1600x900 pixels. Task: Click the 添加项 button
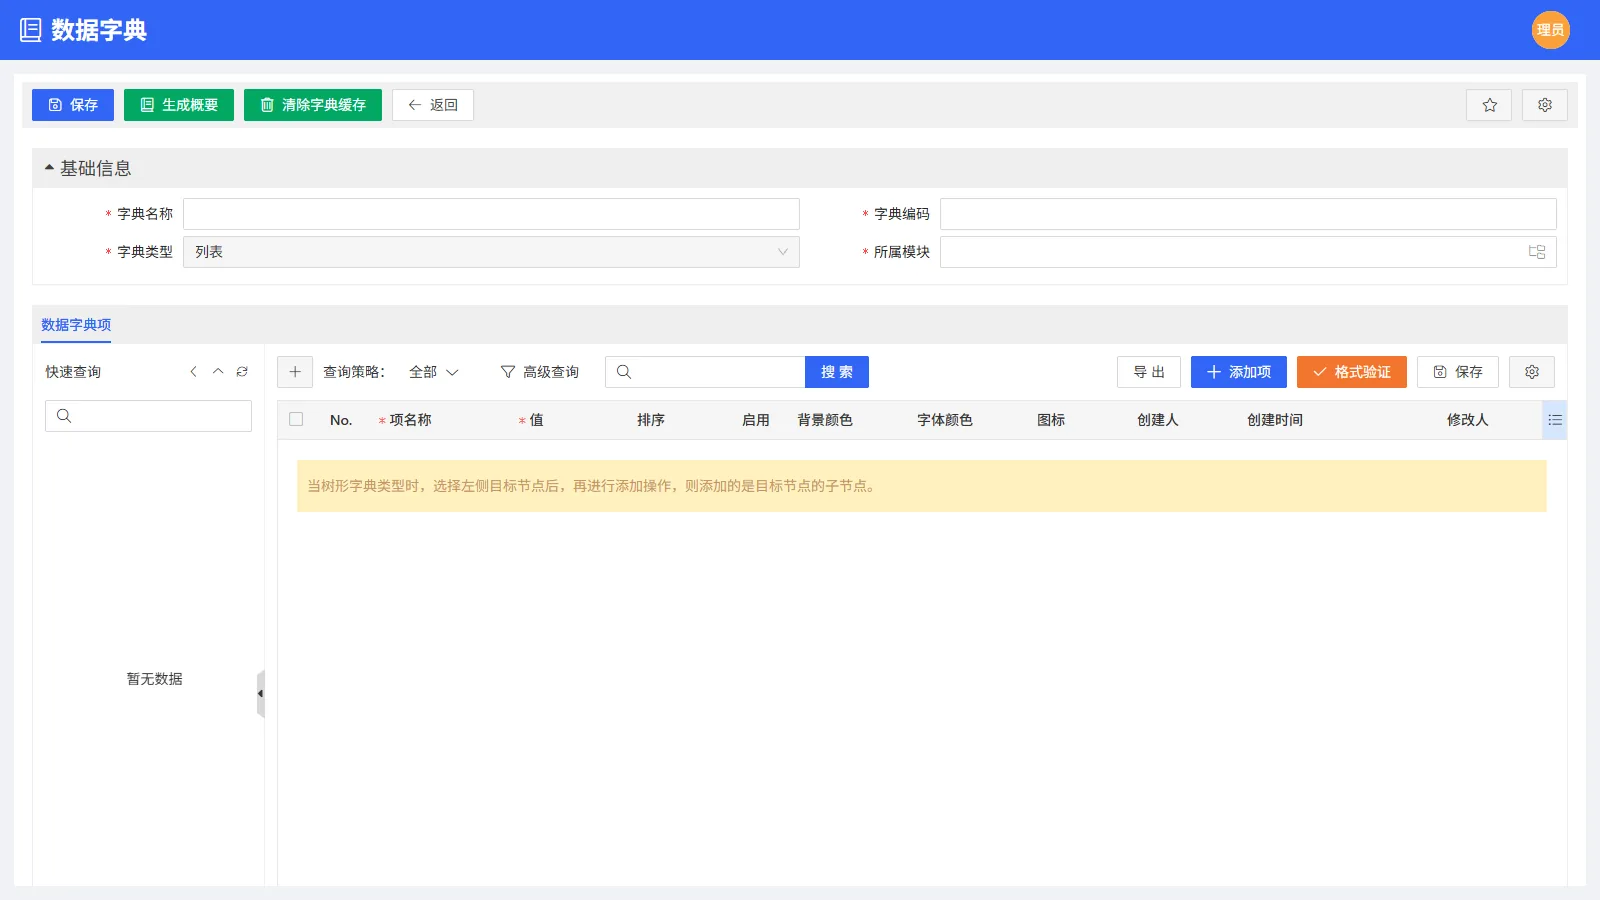click(1239, 372)
